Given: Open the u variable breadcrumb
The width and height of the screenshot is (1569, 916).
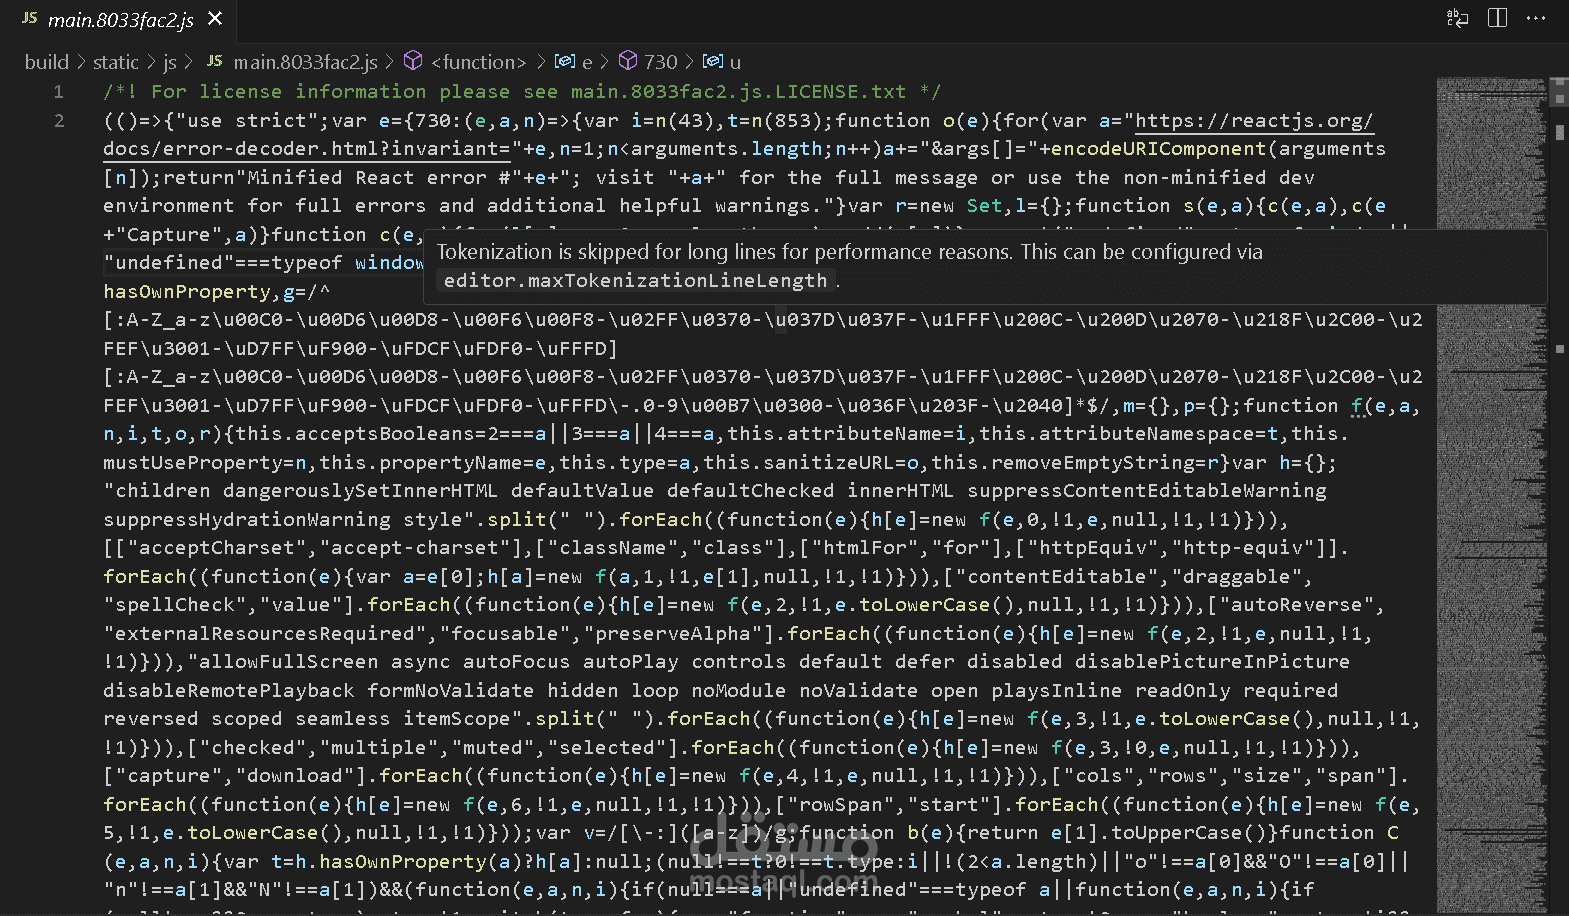Looking at the screenshot, I should point(735,62).
